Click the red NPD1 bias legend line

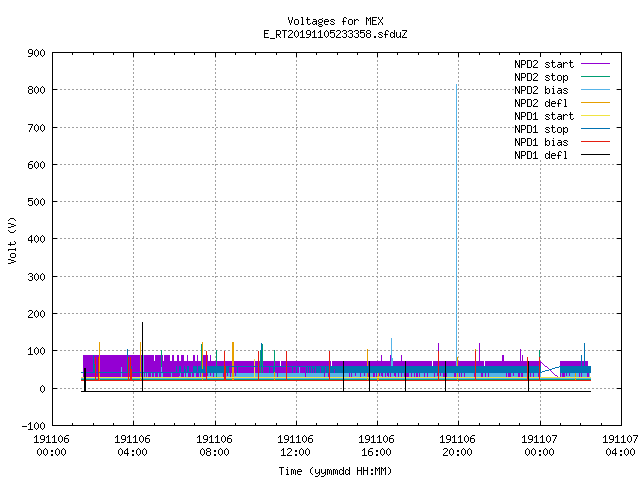pyautogui.click(x=595, y=142)
